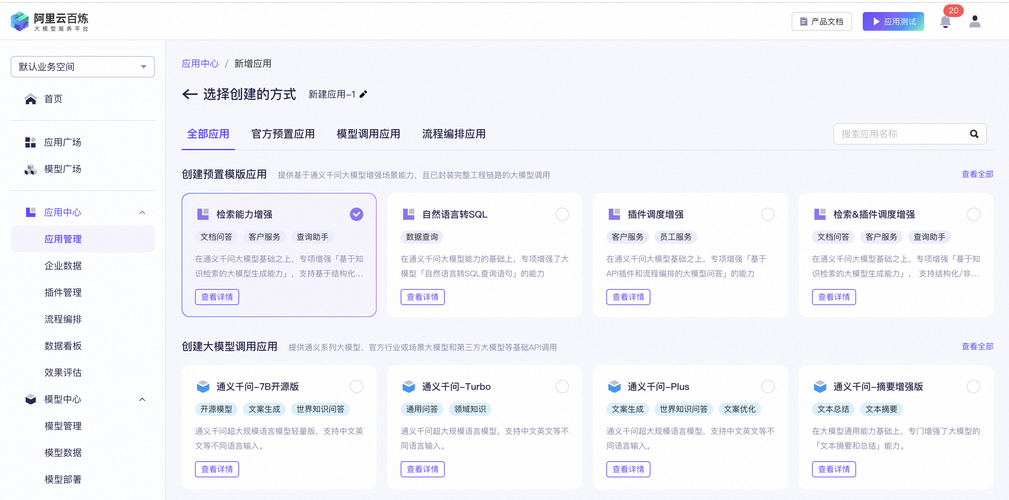Switch to the 全部应用 tab

click(x=208, y=134)
